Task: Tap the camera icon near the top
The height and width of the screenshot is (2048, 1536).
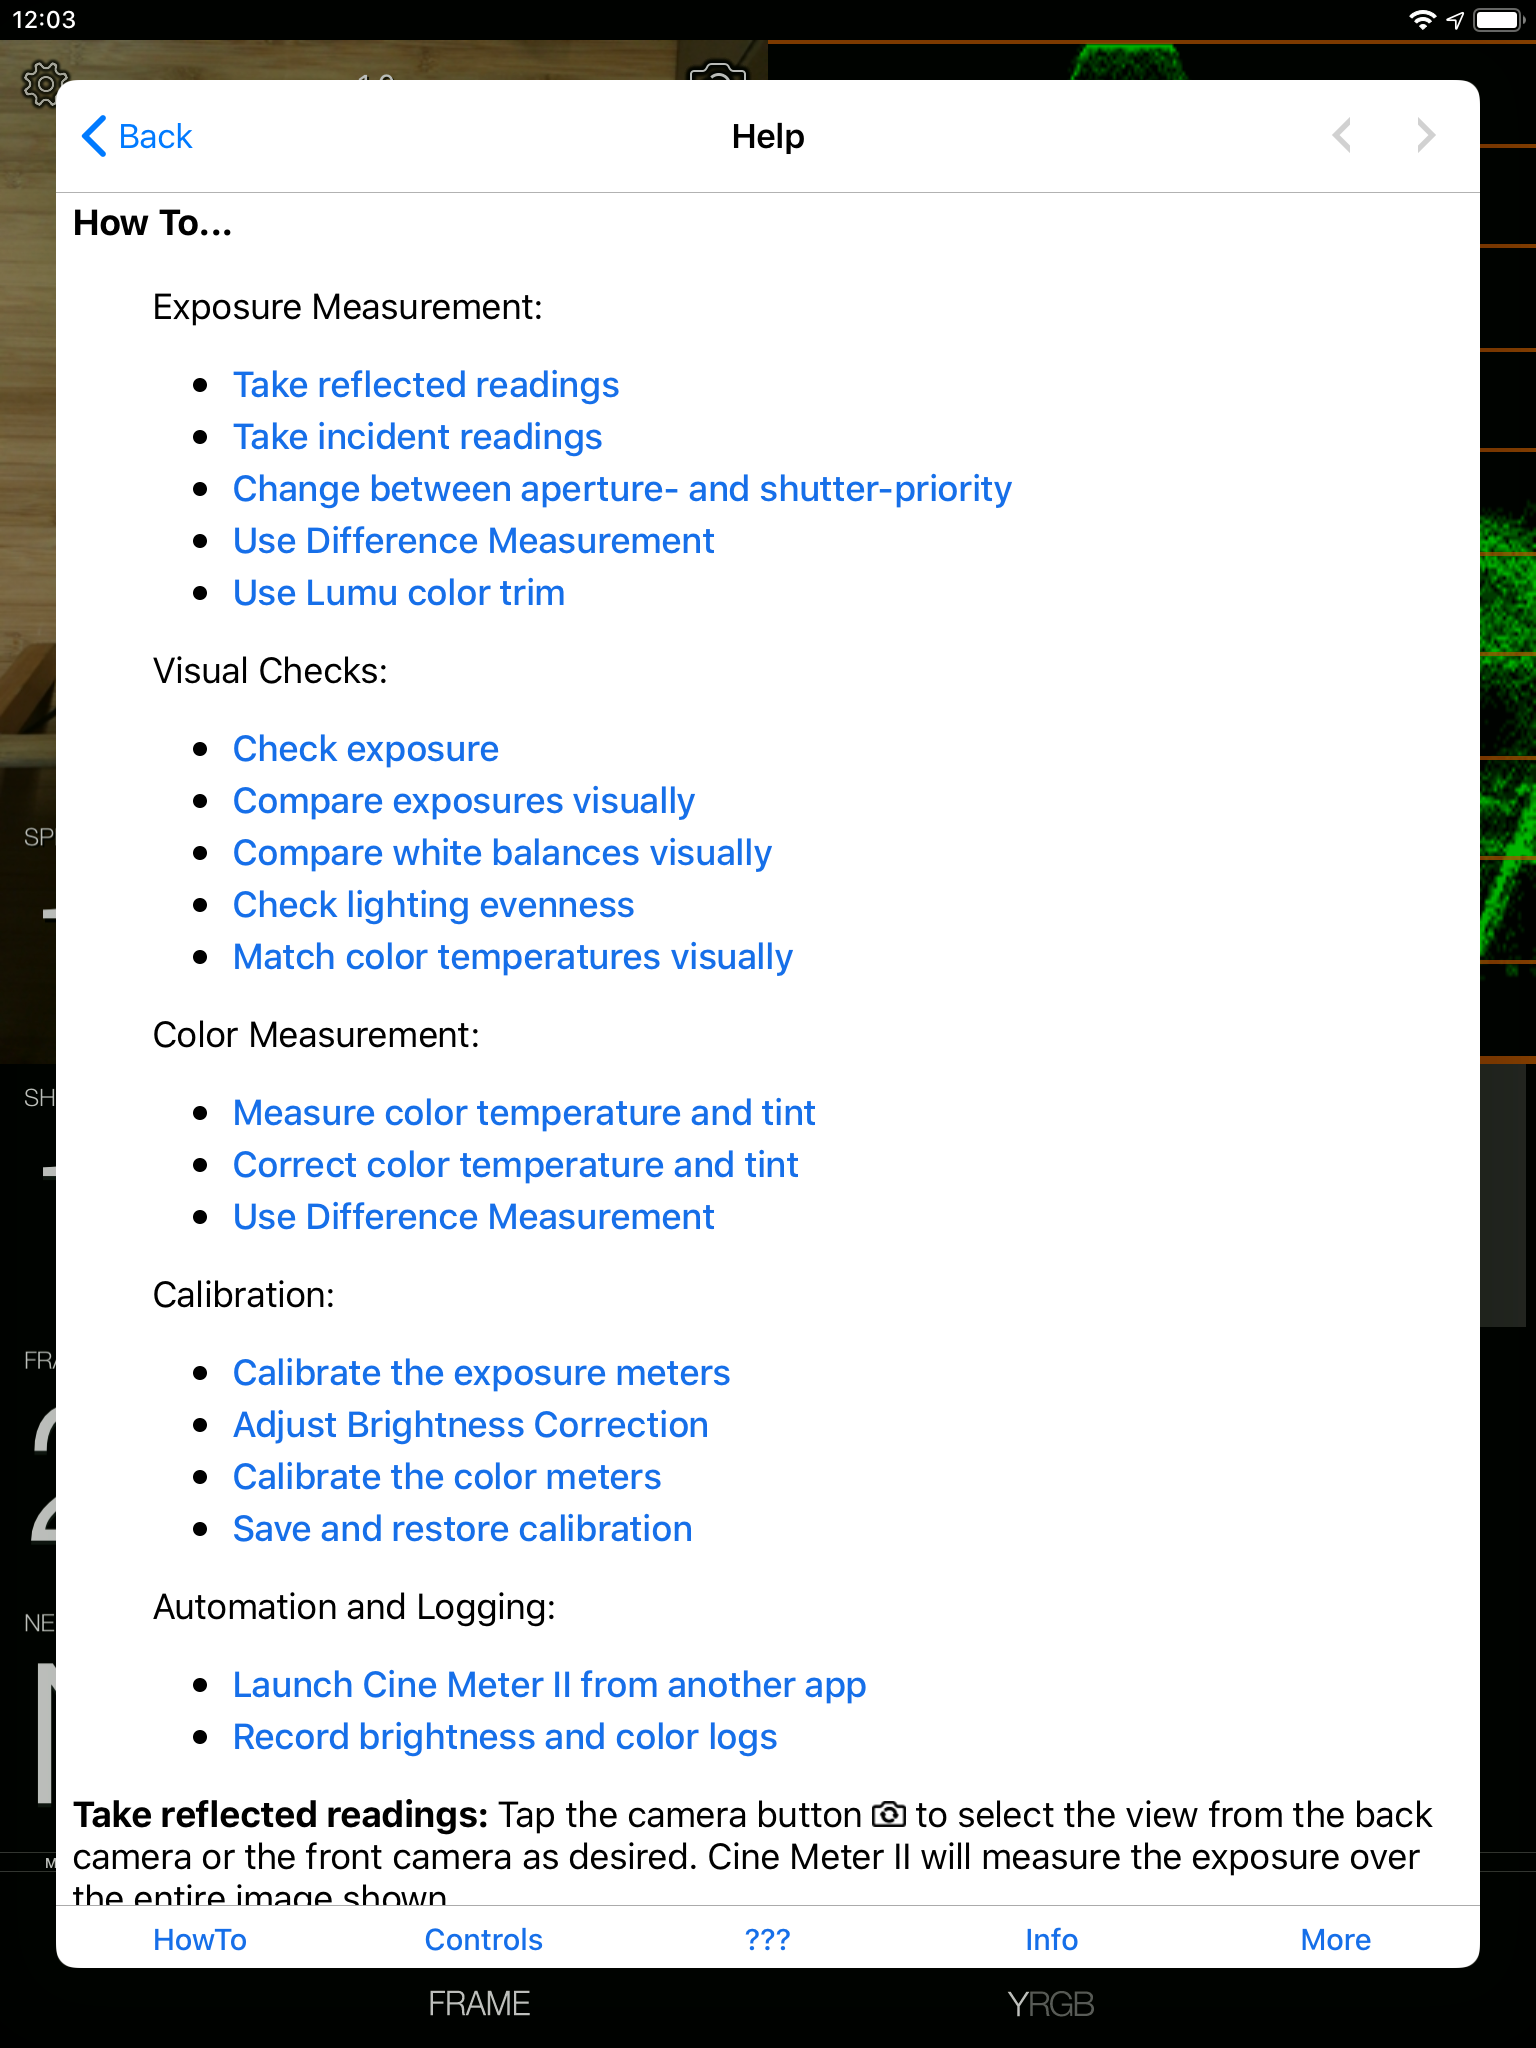Action: [716, 76]
